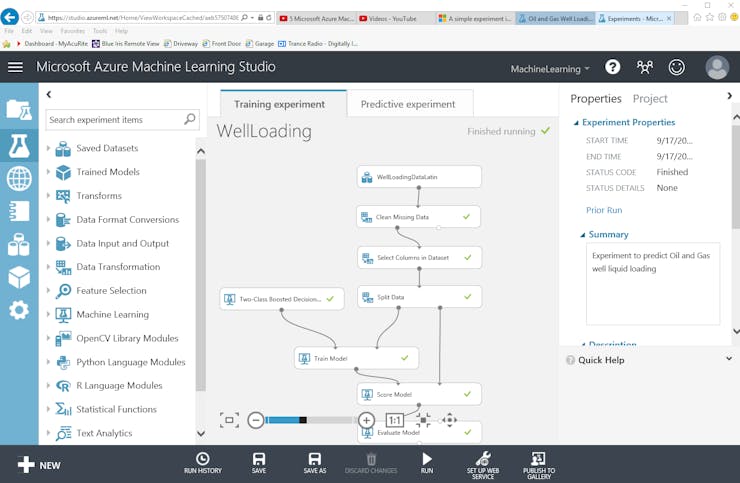Open Web Services globe icon
This screenshot has width=740, height=483.
19,178
